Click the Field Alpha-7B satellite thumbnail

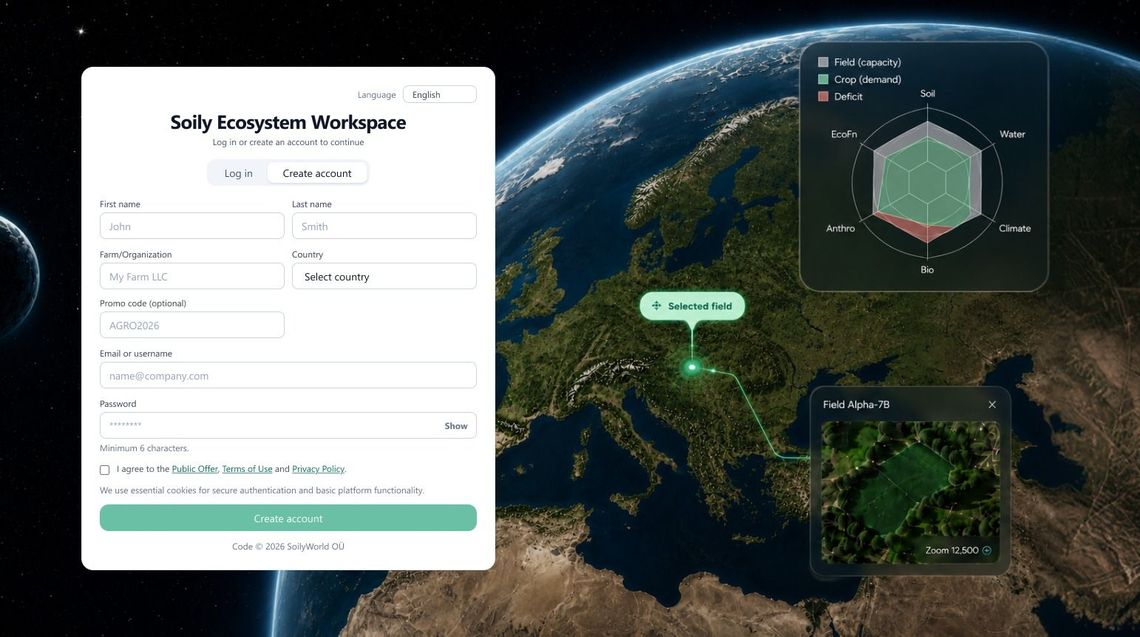(x=910, y=492)
